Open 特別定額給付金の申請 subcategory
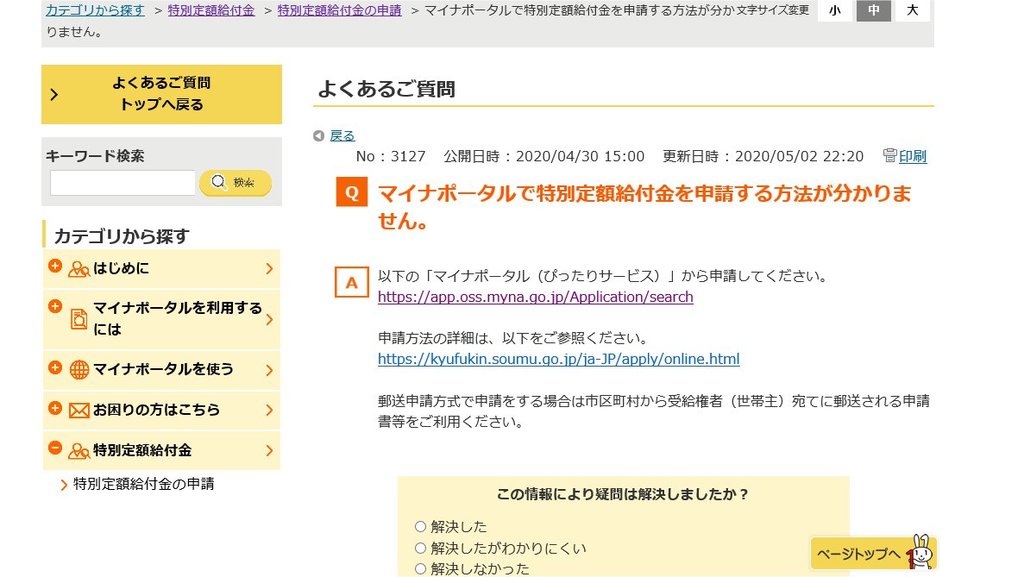1024x577 pixels. pyautogui.click(x=144, y=484)
